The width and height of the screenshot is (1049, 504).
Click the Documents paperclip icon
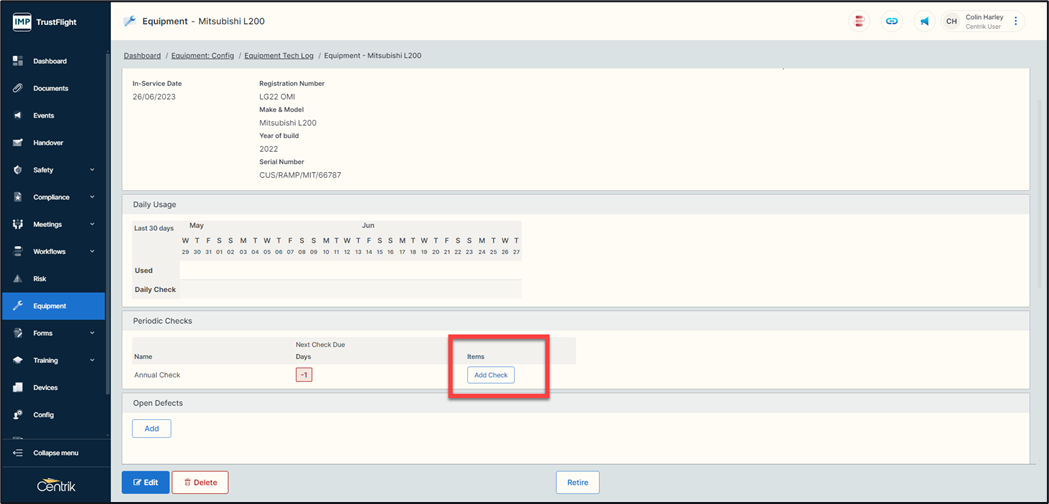click(x=18, y=88)
